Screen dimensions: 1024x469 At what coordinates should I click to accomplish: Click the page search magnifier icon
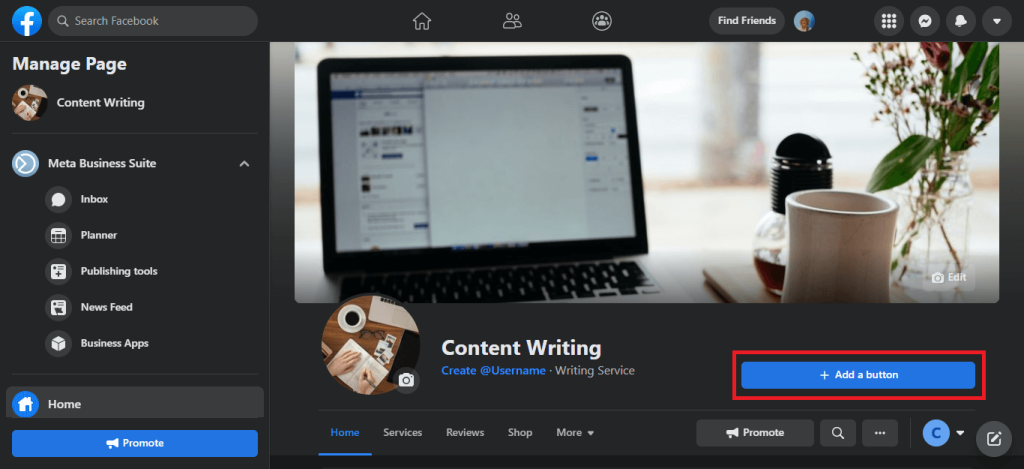click(838, 432)
